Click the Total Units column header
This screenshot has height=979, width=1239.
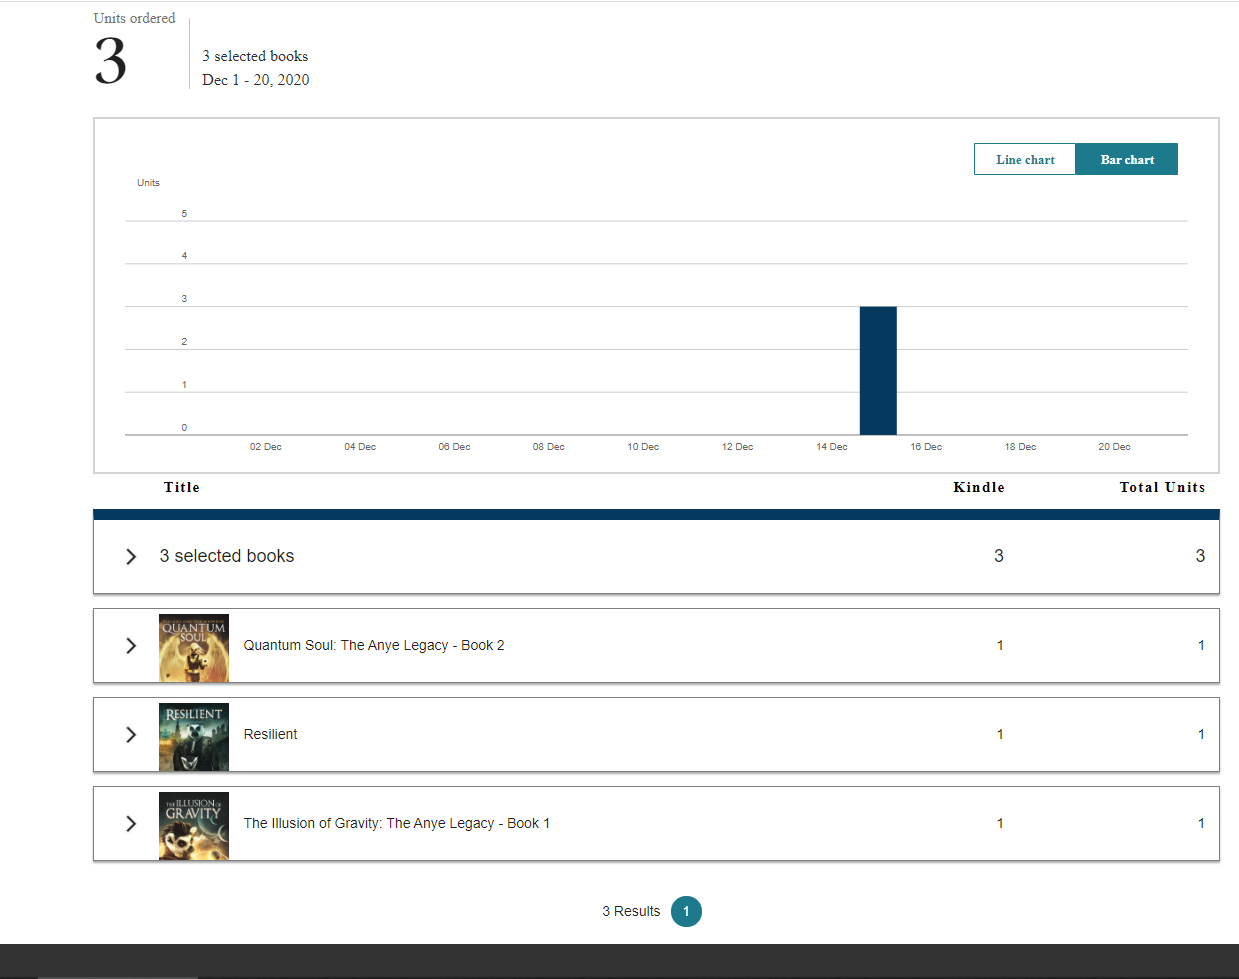(x=1162, y=488)
